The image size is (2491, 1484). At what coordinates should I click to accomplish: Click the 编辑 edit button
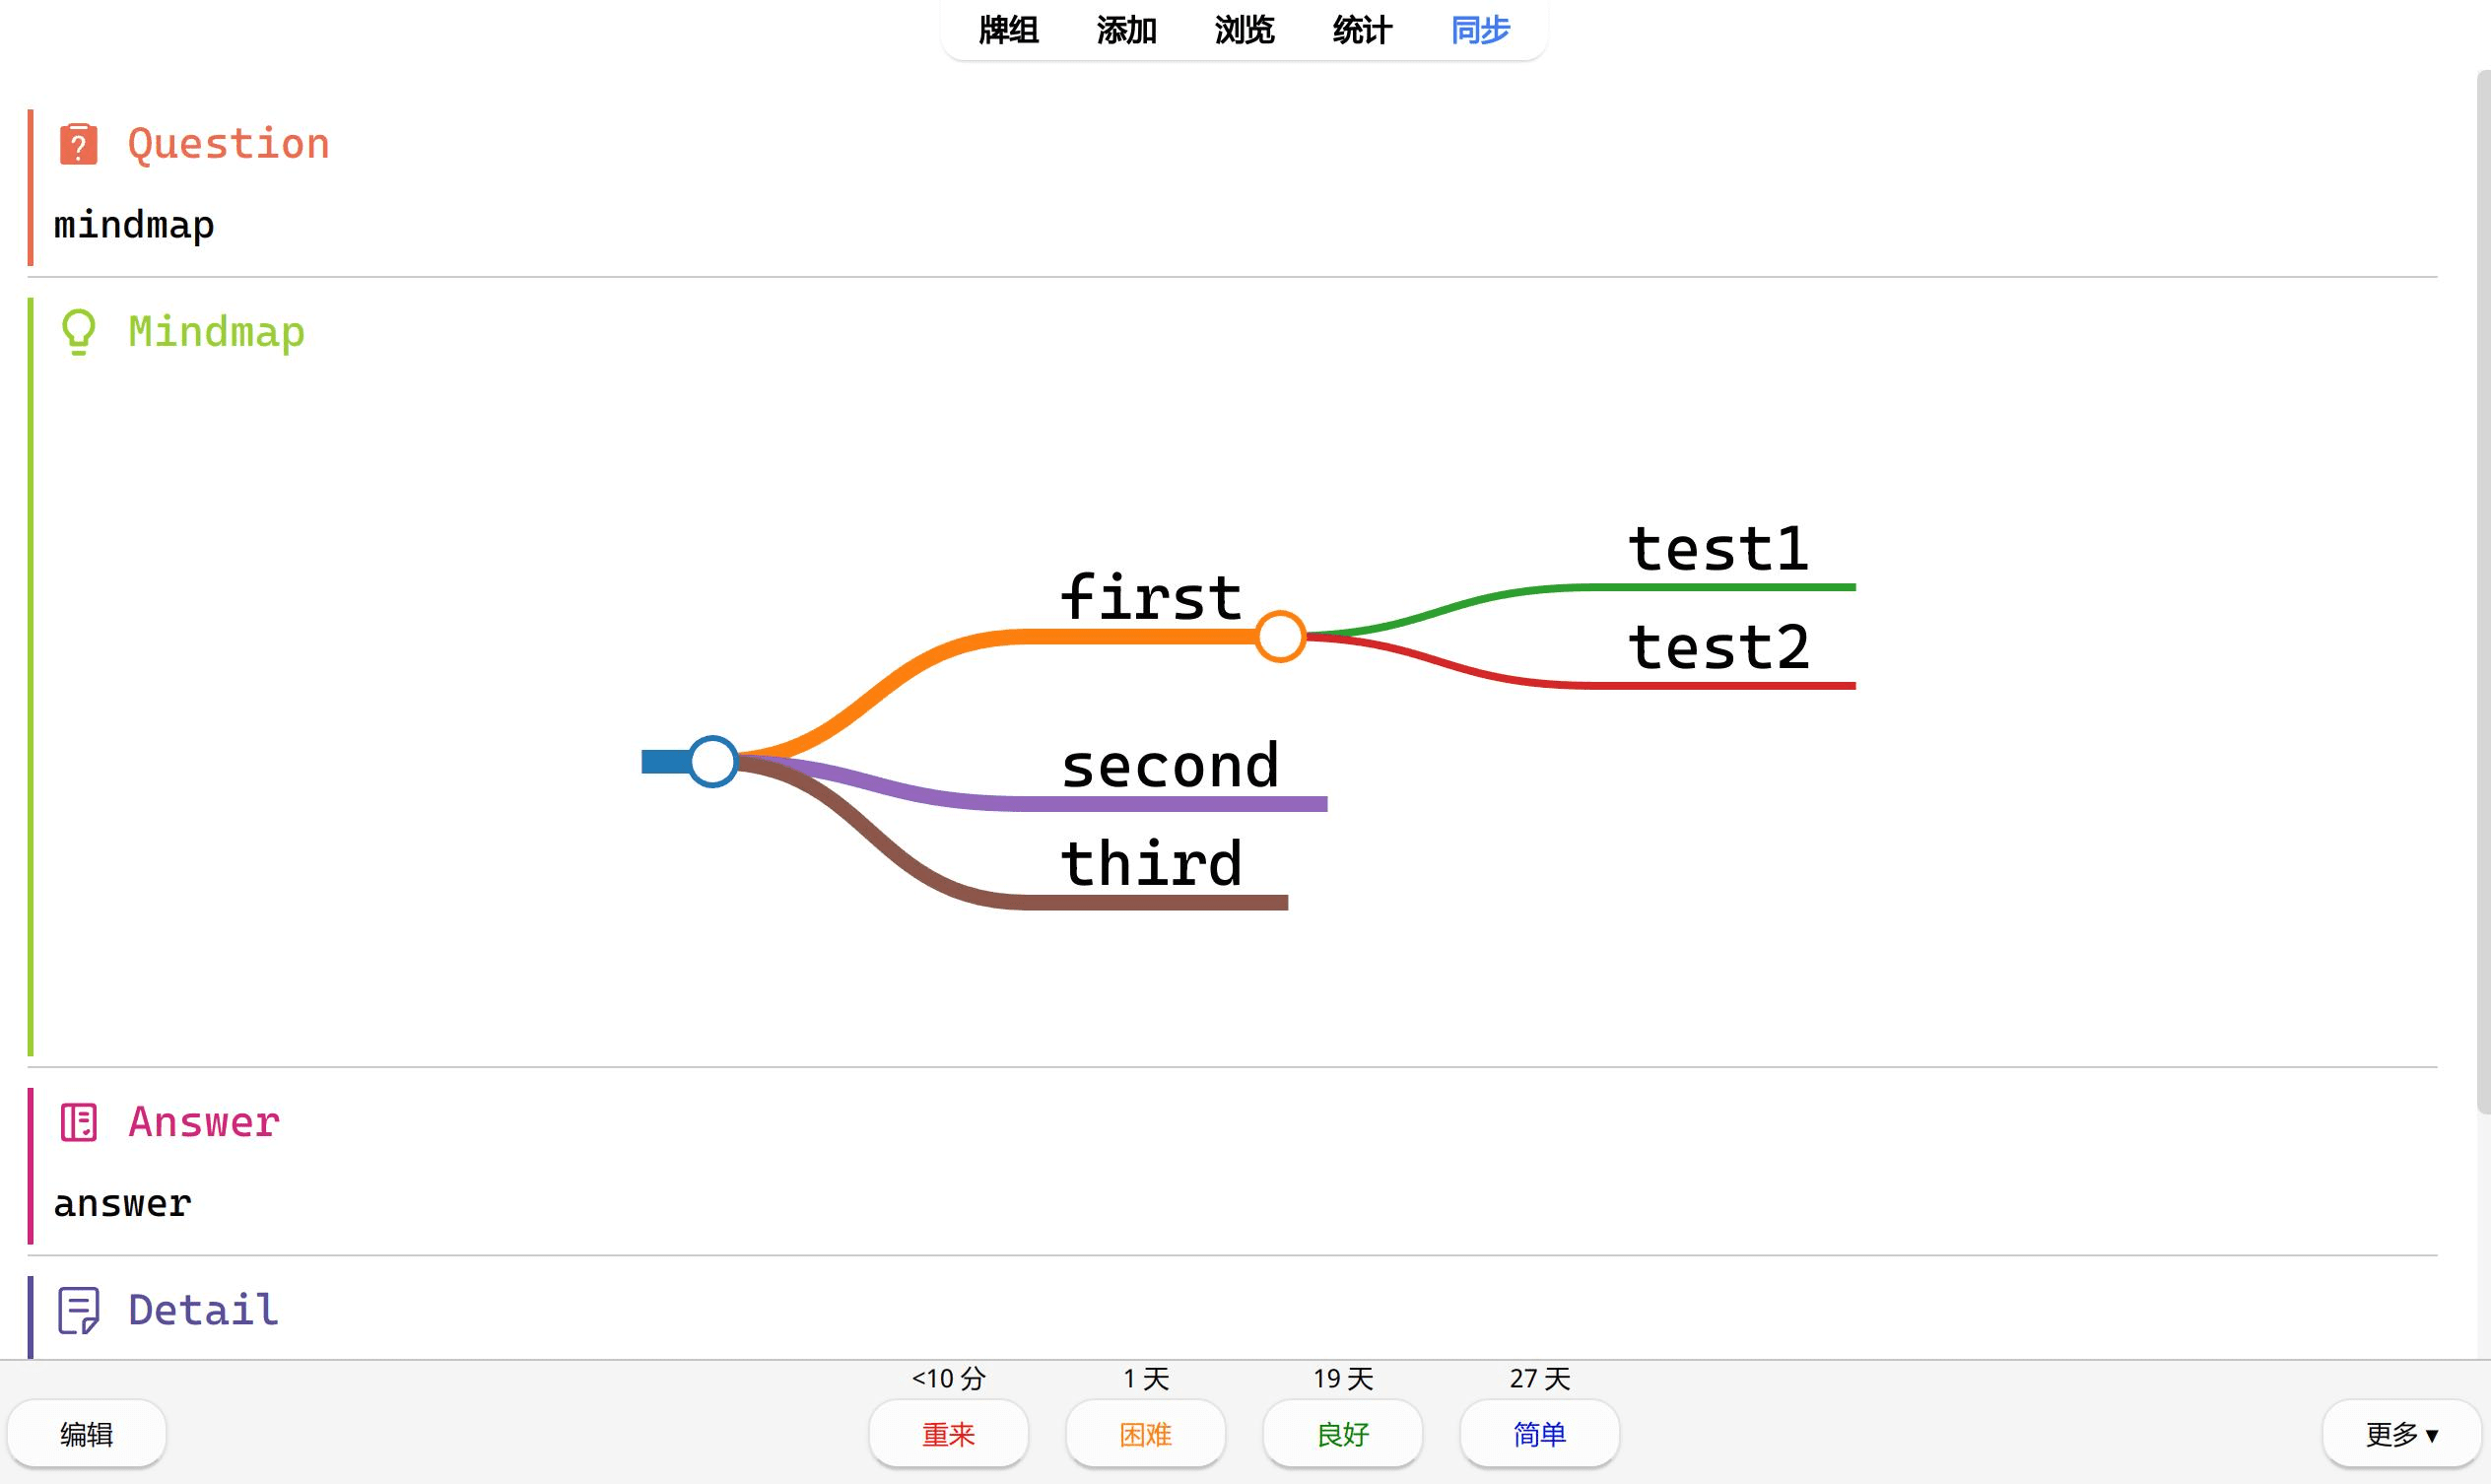click(87, 1434)
